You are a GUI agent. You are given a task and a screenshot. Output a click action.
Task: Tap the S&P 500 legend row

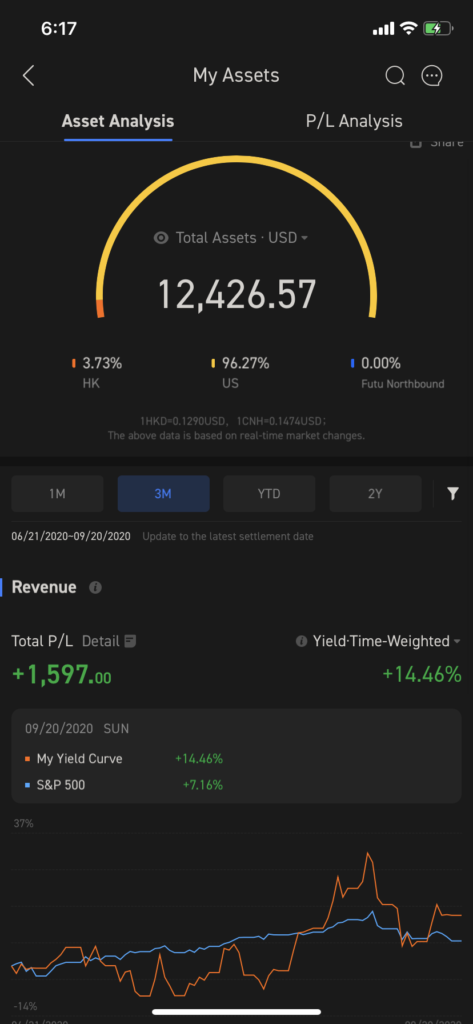coord(124,785)
